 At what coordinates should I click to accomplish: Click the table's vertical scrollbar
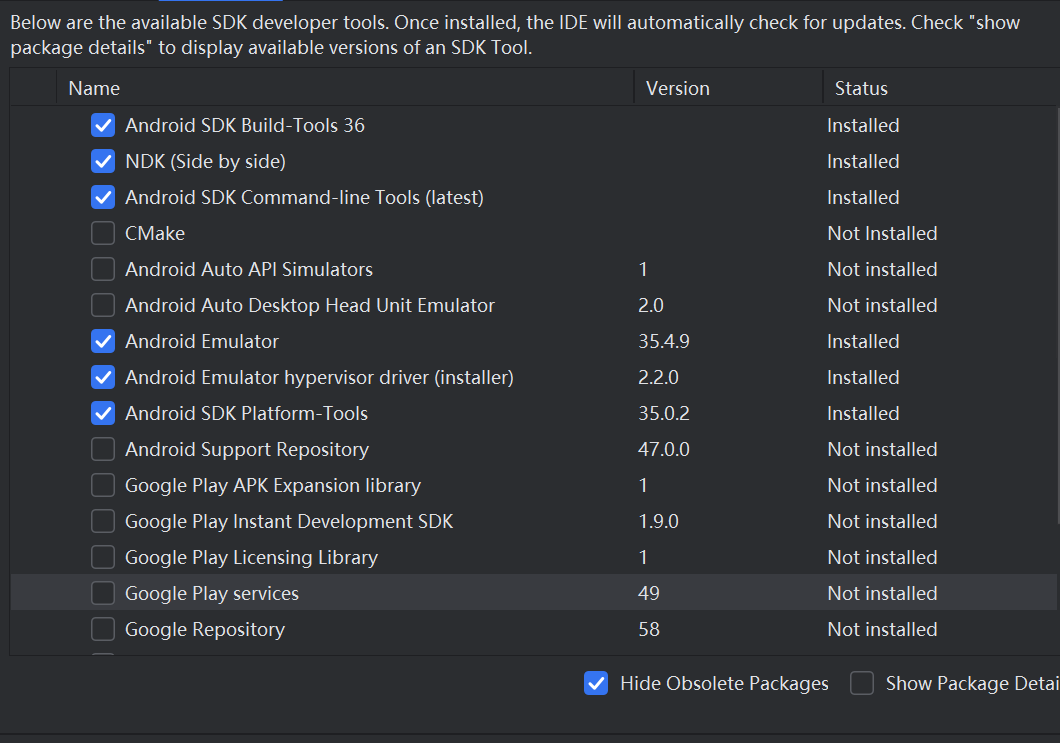pyautogui.click(x=1058, y=316)
